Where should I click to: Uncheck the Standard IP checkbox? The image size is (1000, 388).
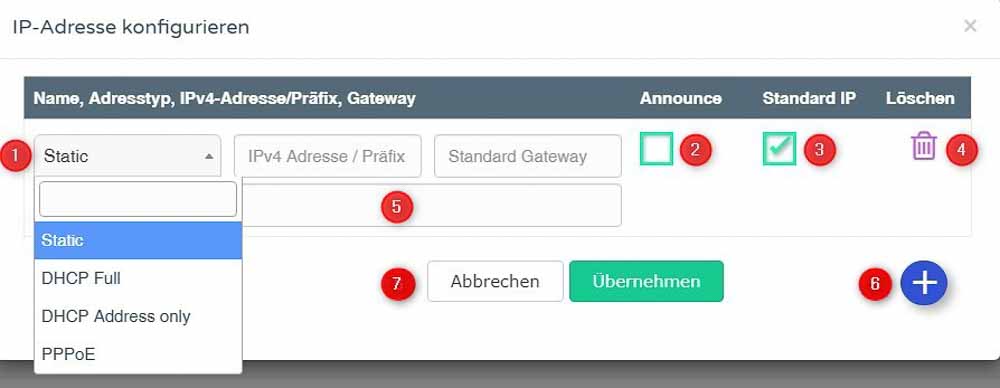(x=779, y=149)
